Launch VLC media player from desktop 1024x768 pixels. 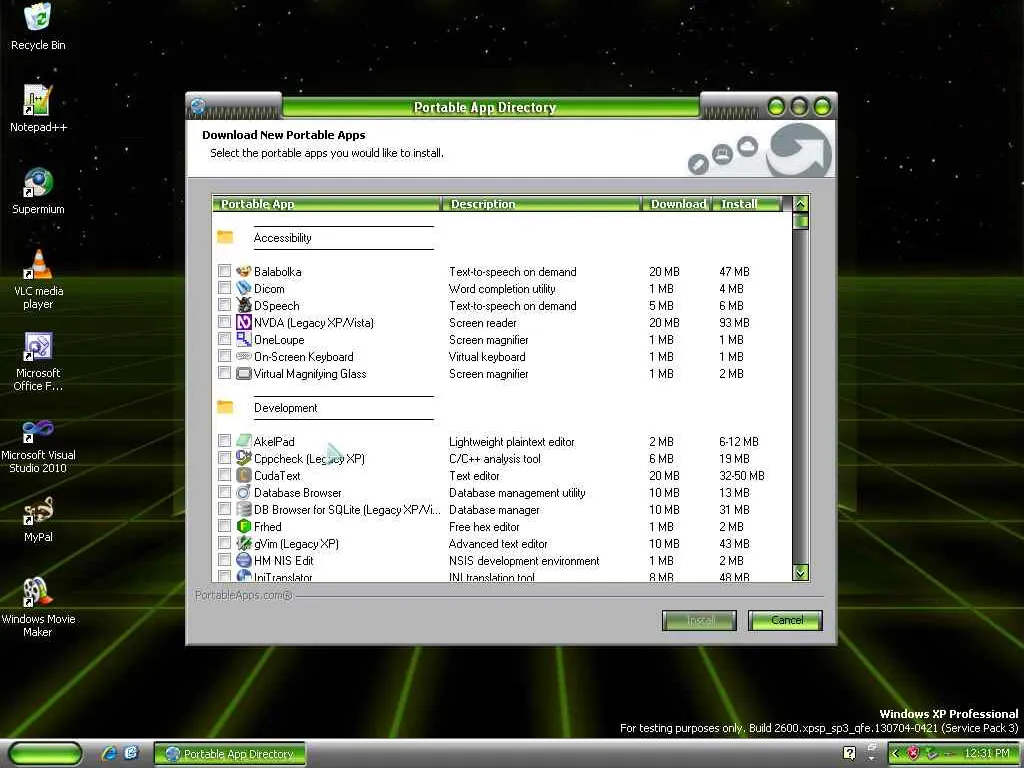coord(38,279)
